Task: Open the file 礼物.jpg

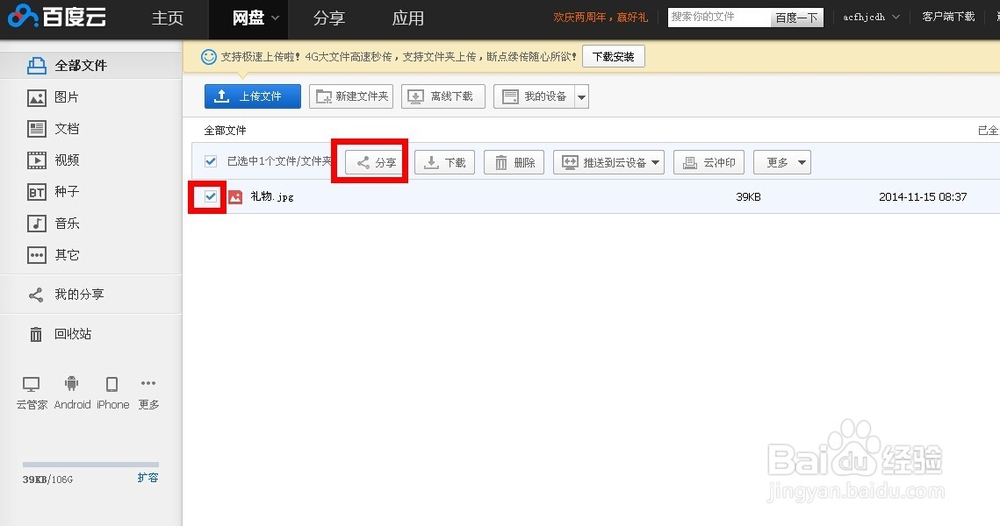Action: click(272, 197)
